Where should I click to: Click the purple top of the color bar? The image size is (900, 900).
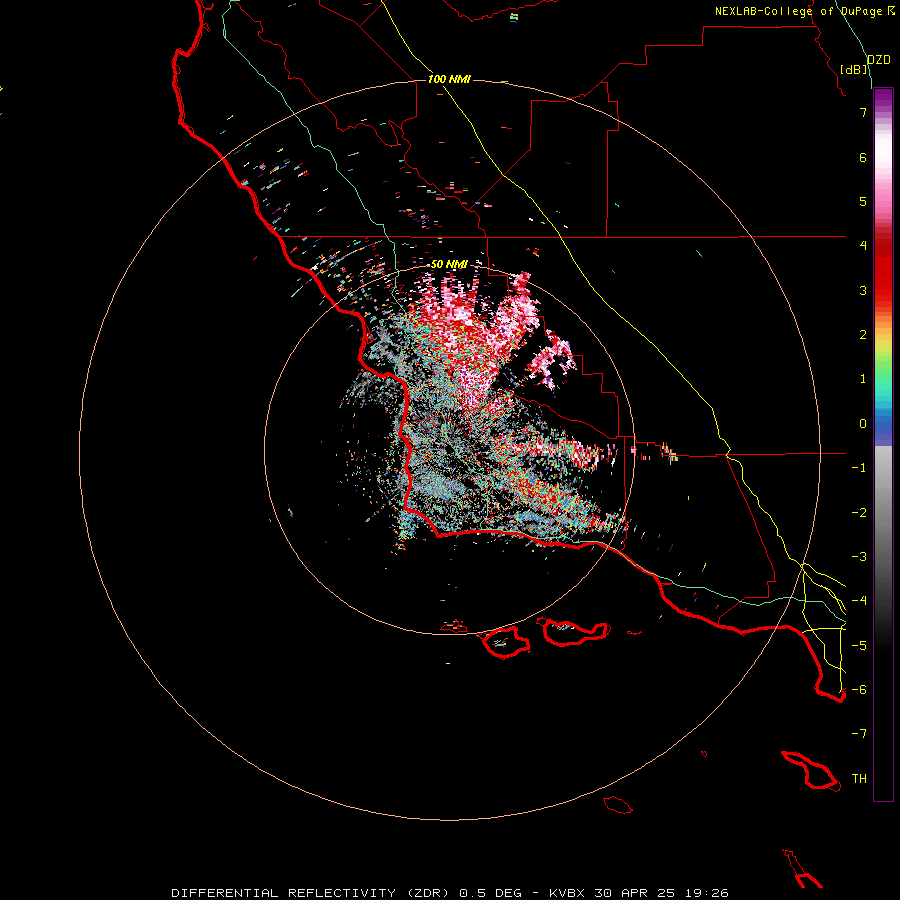pos(883,98)
